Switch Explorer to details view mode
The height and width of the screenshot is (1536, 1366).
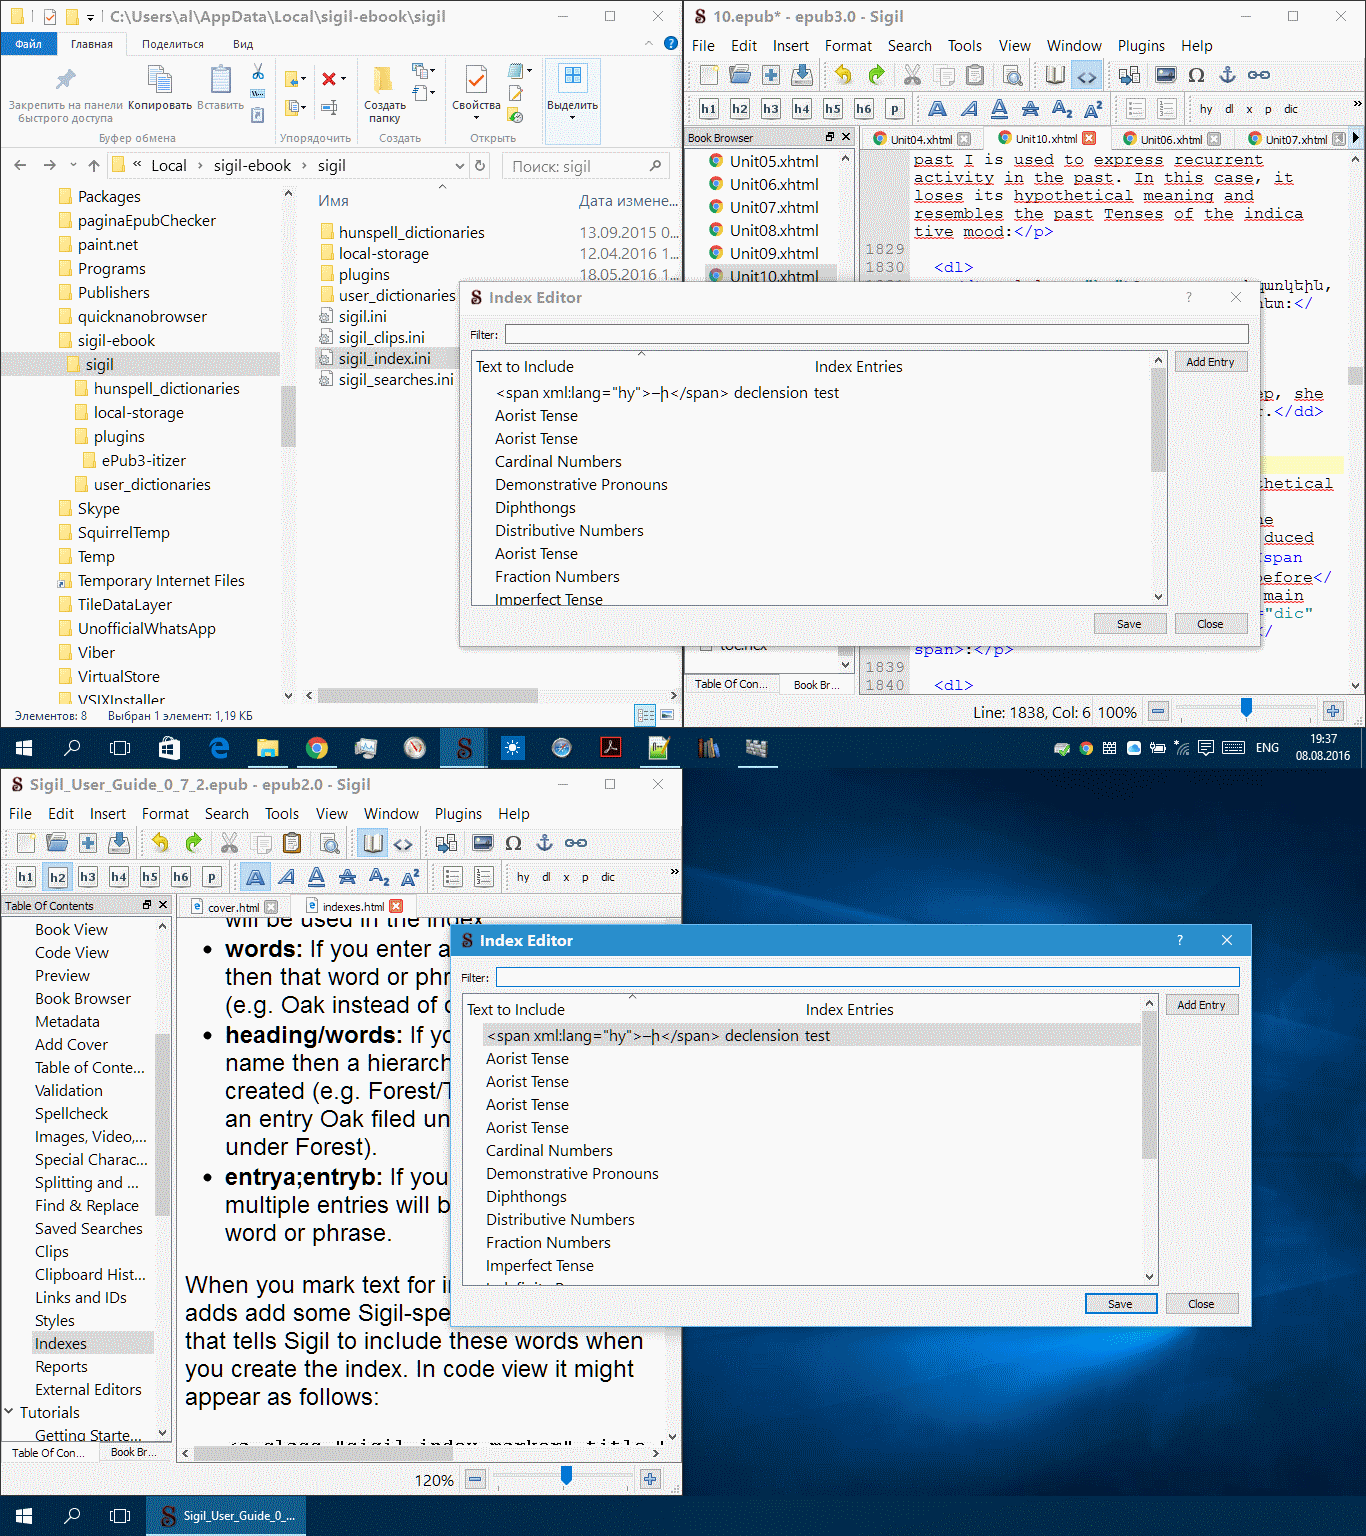coord(646,714)
